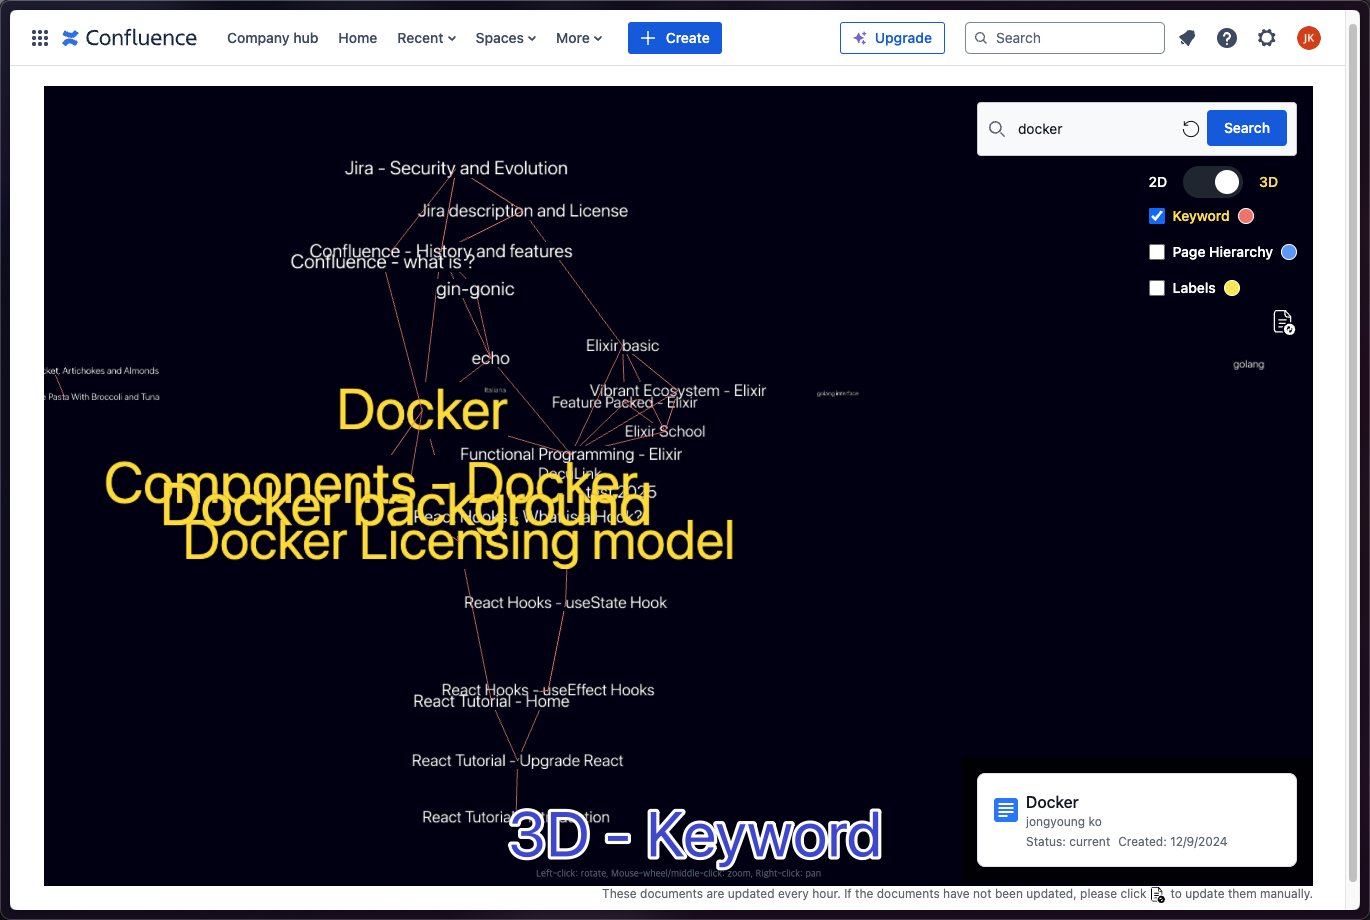
Task: Click the Docker document icon in info card
Action: (x=1006, y=810)
